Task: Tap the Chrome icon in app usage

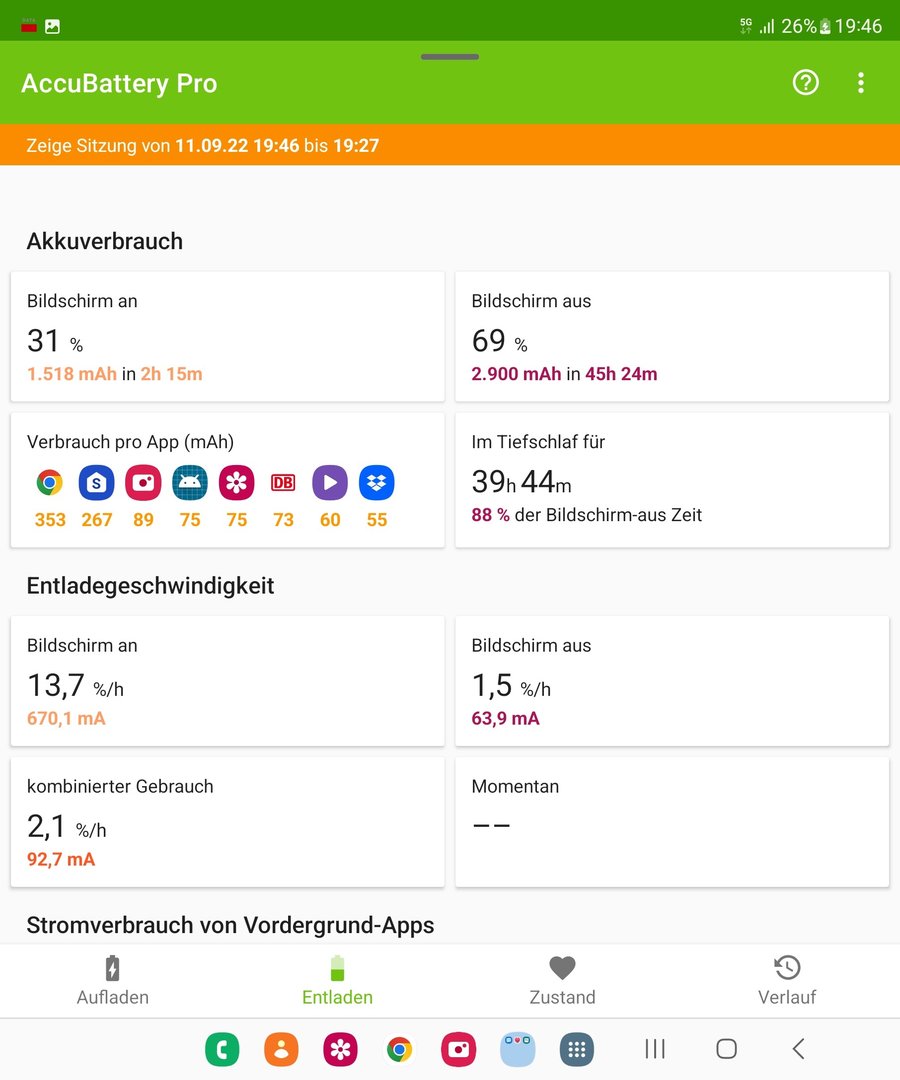Action: point(50,484)
